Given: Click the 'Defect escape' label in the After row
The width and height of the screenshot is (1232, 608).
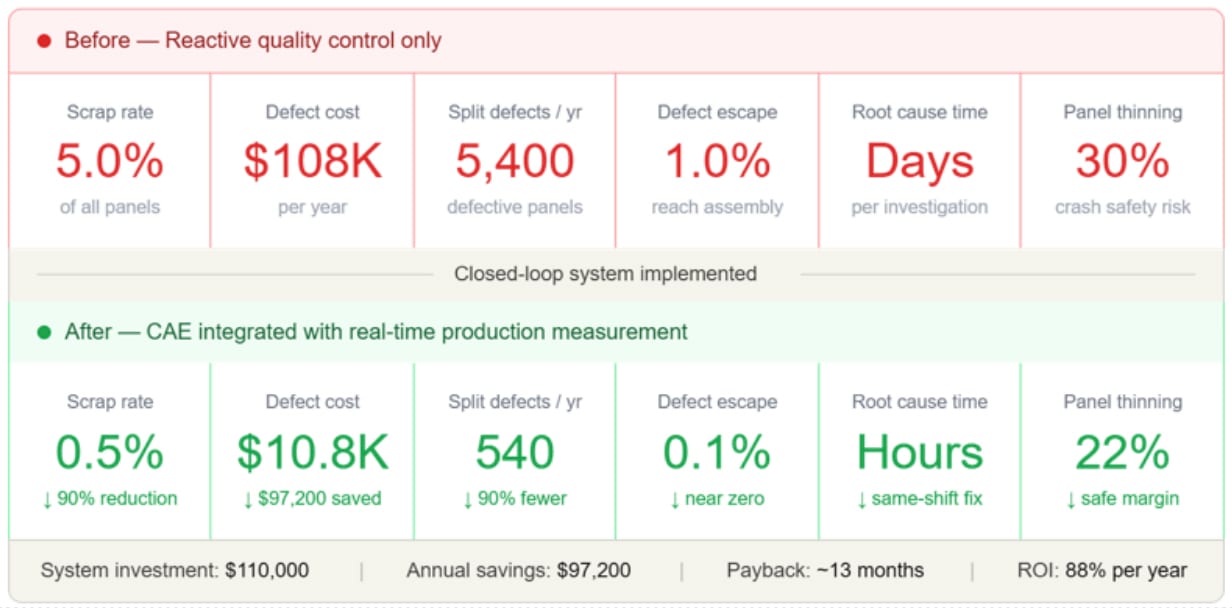Looking at the screenshot, I should click(x=717, y=402).
